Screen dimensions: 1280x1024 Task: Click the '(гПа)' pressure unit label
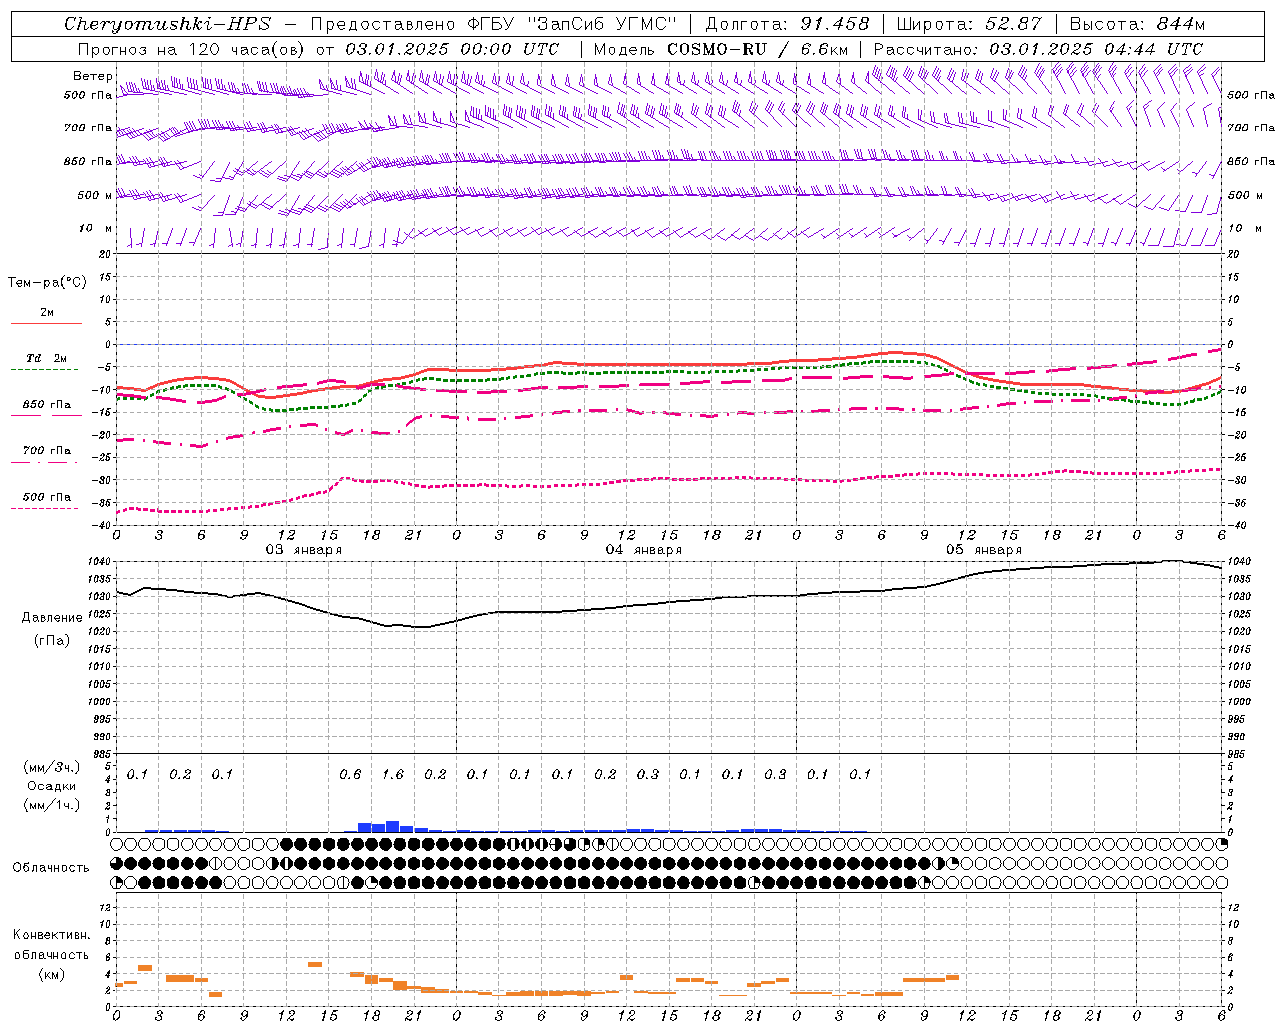[52, 641]
